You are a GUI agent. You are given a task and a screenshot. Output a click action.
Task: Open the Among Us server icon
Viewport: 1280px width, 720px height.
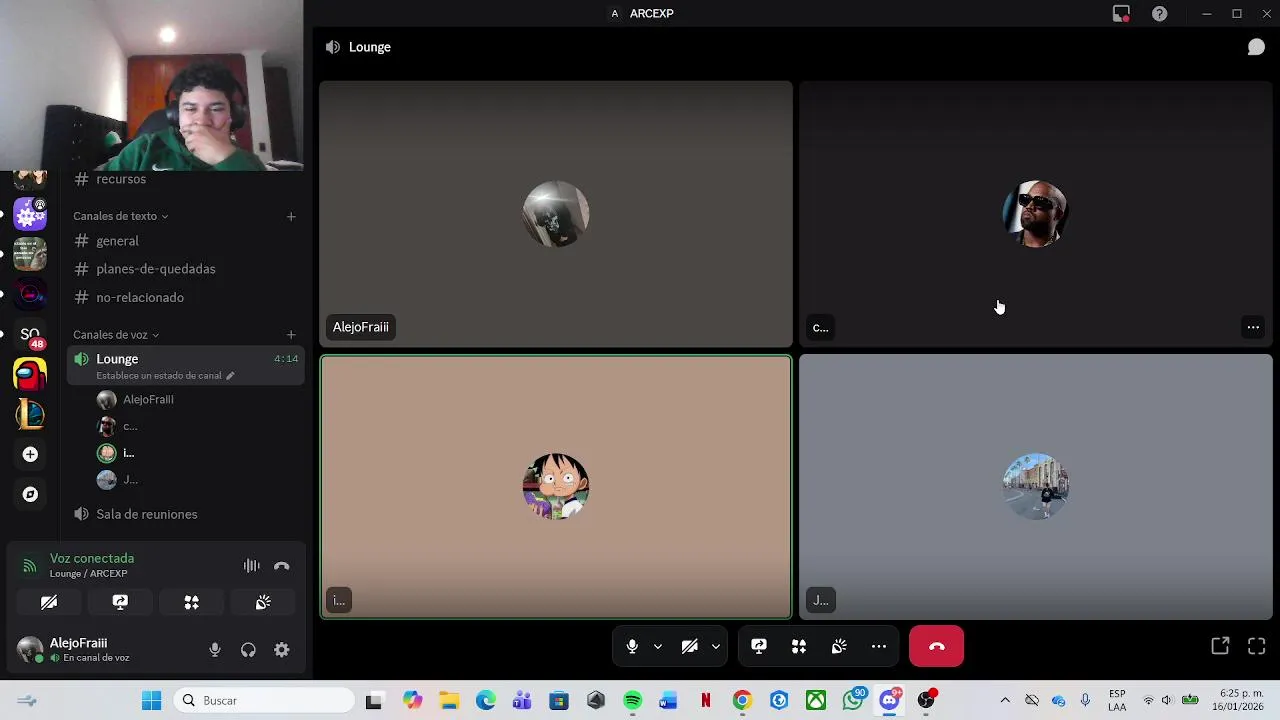tap(30, 375)
